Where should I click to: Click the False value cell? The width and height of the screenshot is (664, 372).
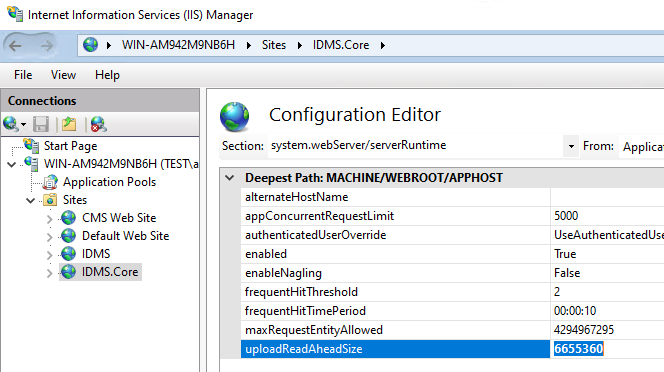[x=608, y=273]
